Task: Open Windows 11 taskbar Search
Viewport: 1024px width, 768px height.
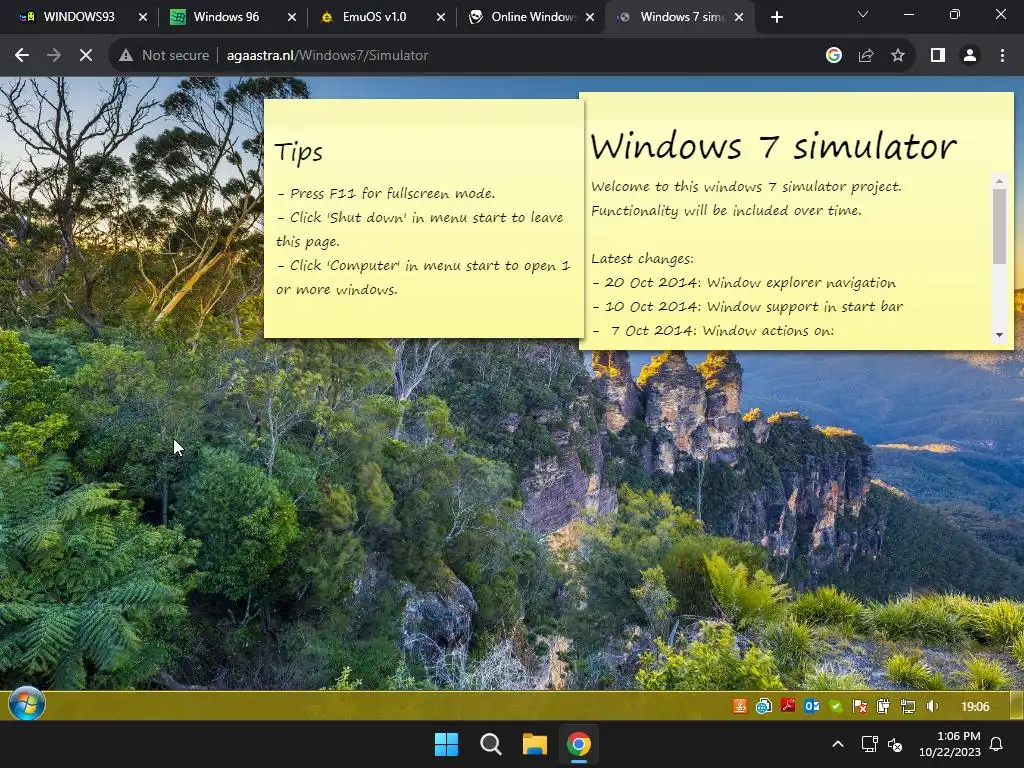Action: coord(490,744)
